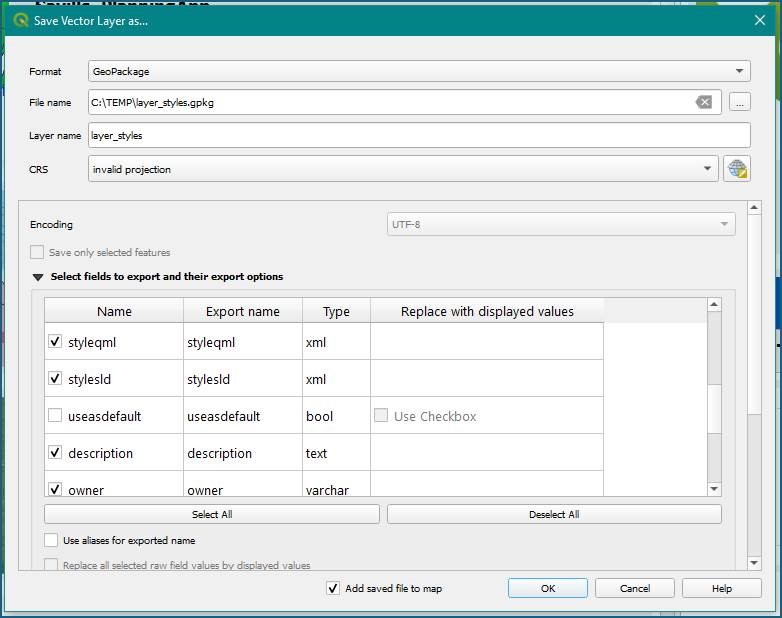This screenshot has width=782, height=618.
Task: Check the useasdefault field checkbox
Action: (55, 415)
